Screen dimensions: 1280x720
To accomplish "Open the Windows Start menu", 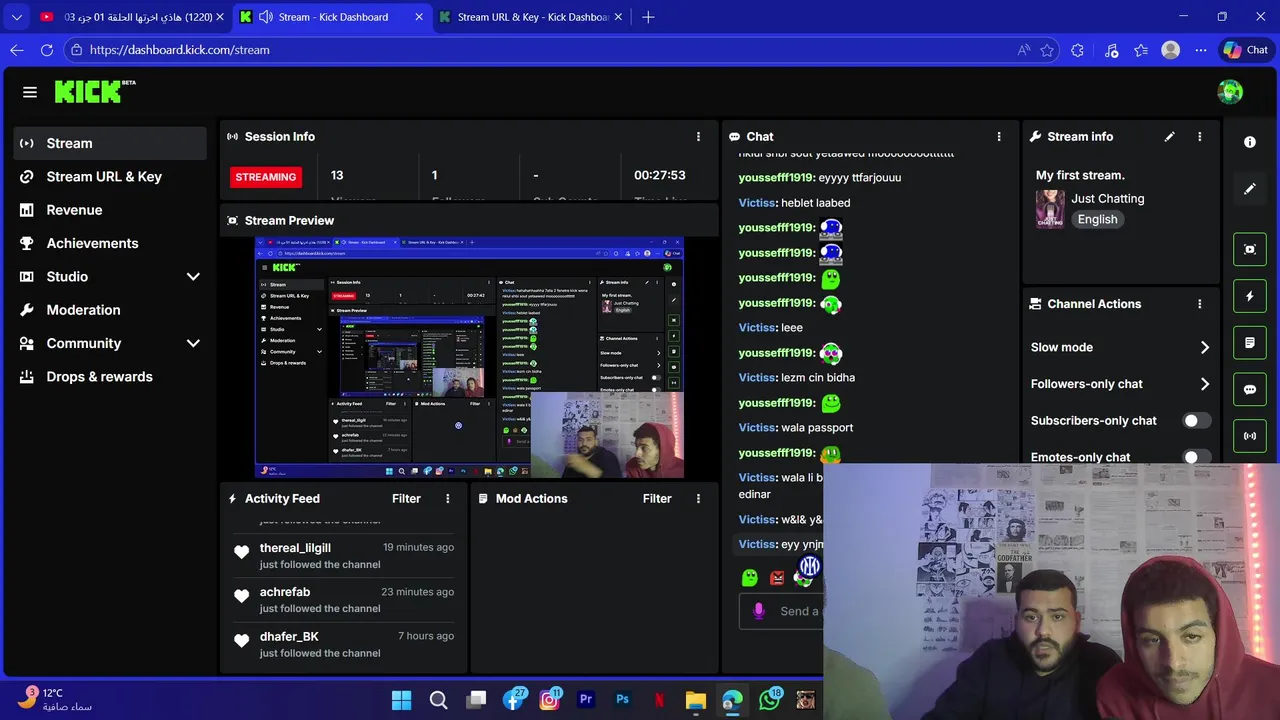I will tap(401, 700).
